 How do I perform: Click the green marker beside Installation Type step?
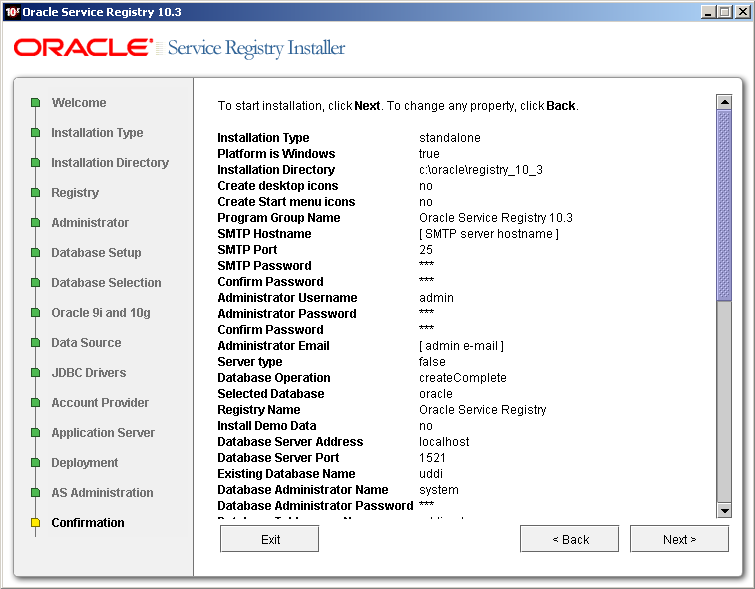(x=35, y=132)
